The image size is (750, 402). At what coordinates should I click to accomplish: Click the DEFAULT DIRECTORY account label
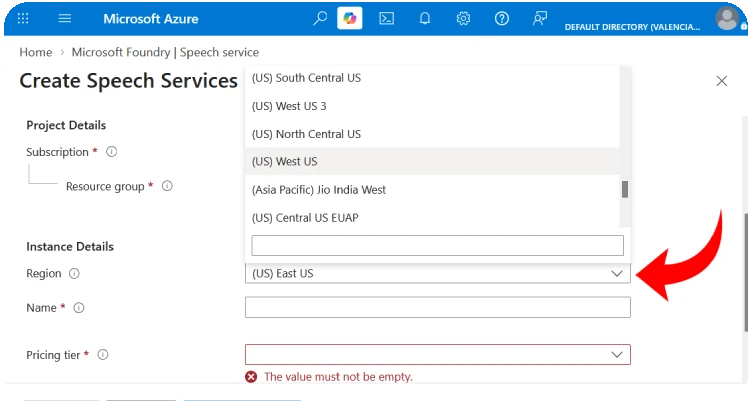pyautogui.click(x=632, y=27)
